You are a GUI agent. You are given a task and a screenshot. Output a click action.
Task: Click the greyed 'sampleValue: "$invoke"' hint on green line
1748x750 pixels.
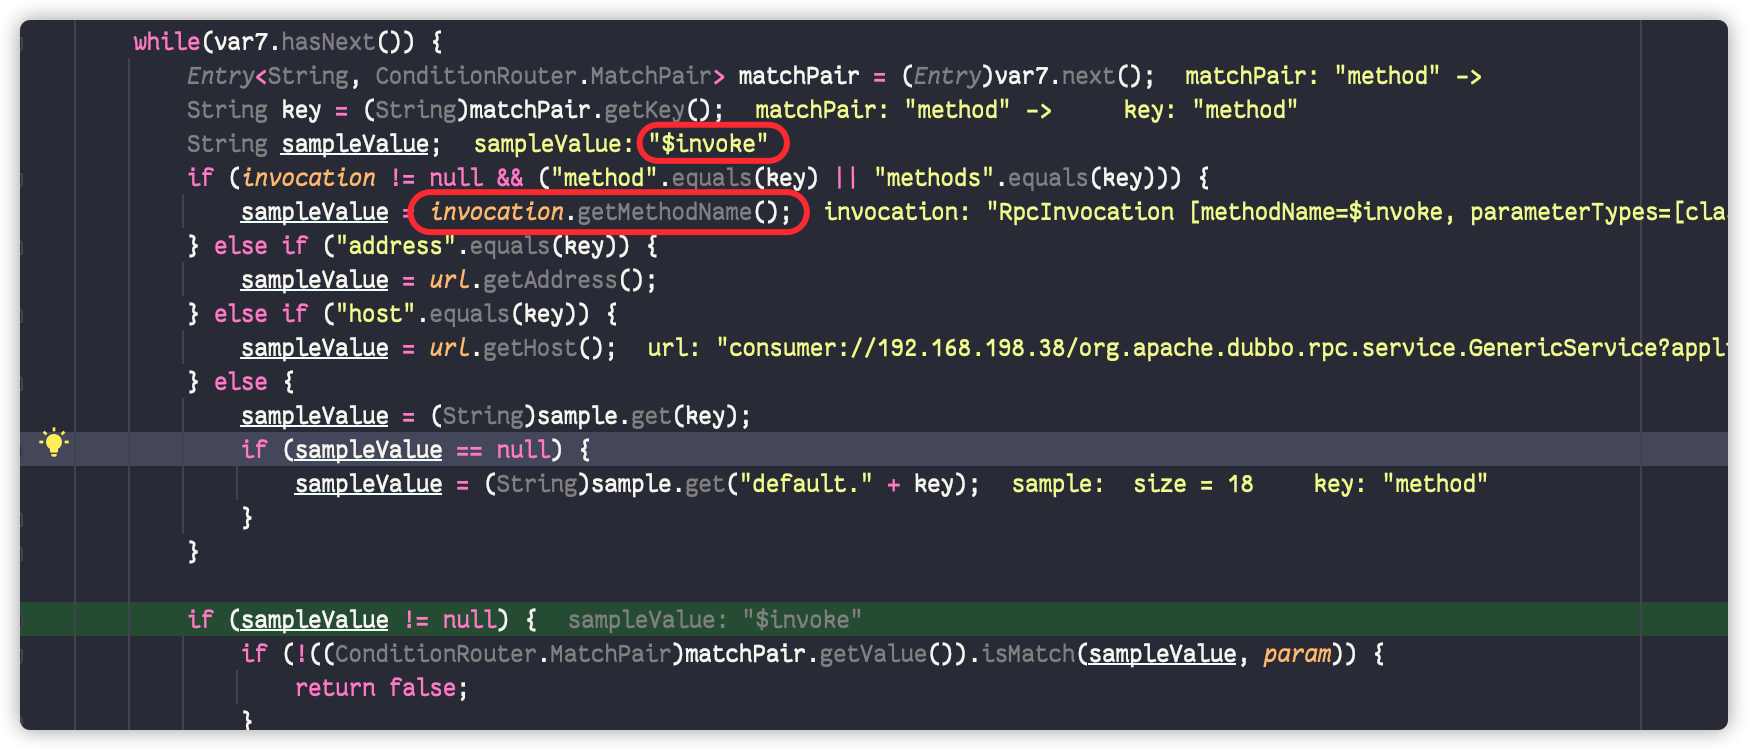coord(715,620)
